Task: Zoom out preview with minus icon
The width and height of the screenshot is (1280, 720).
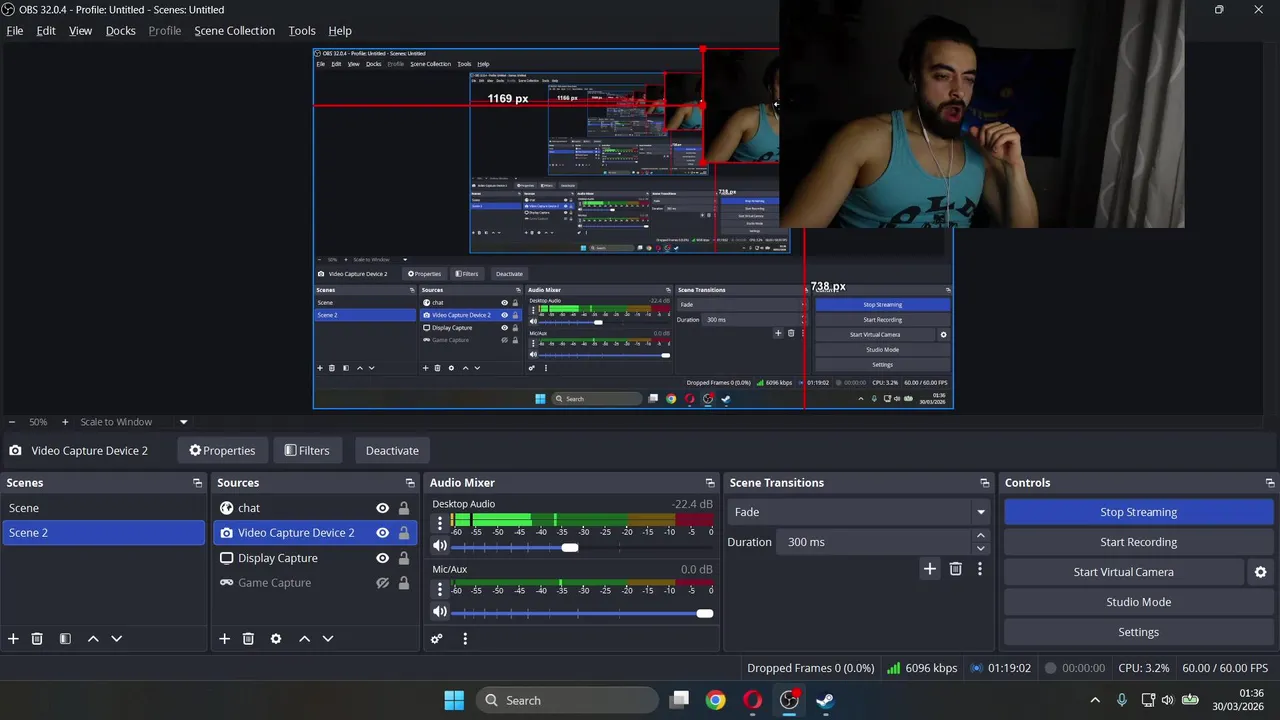Action: pyautogui.click(x=11, y=422)
